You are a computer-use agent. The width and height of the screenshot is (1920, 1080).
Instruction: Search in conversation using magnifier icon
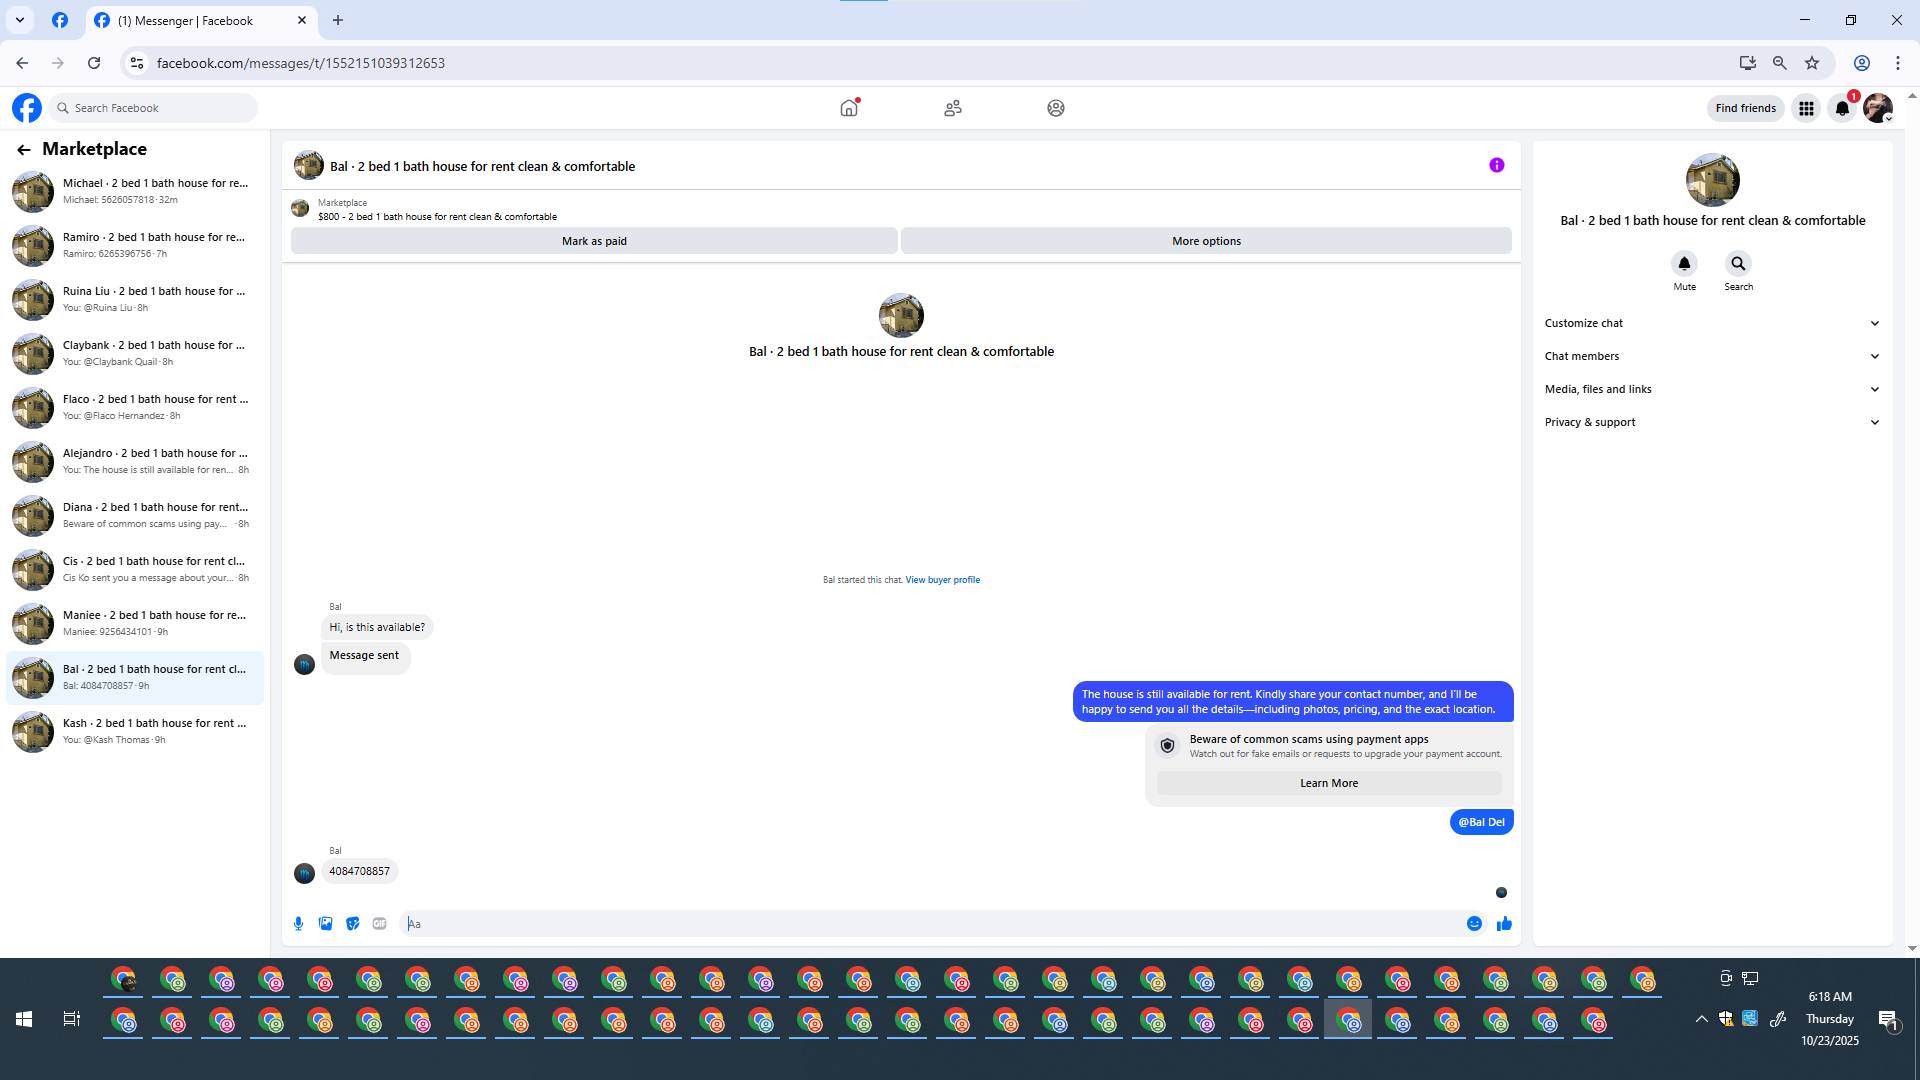click(1738, 264)
